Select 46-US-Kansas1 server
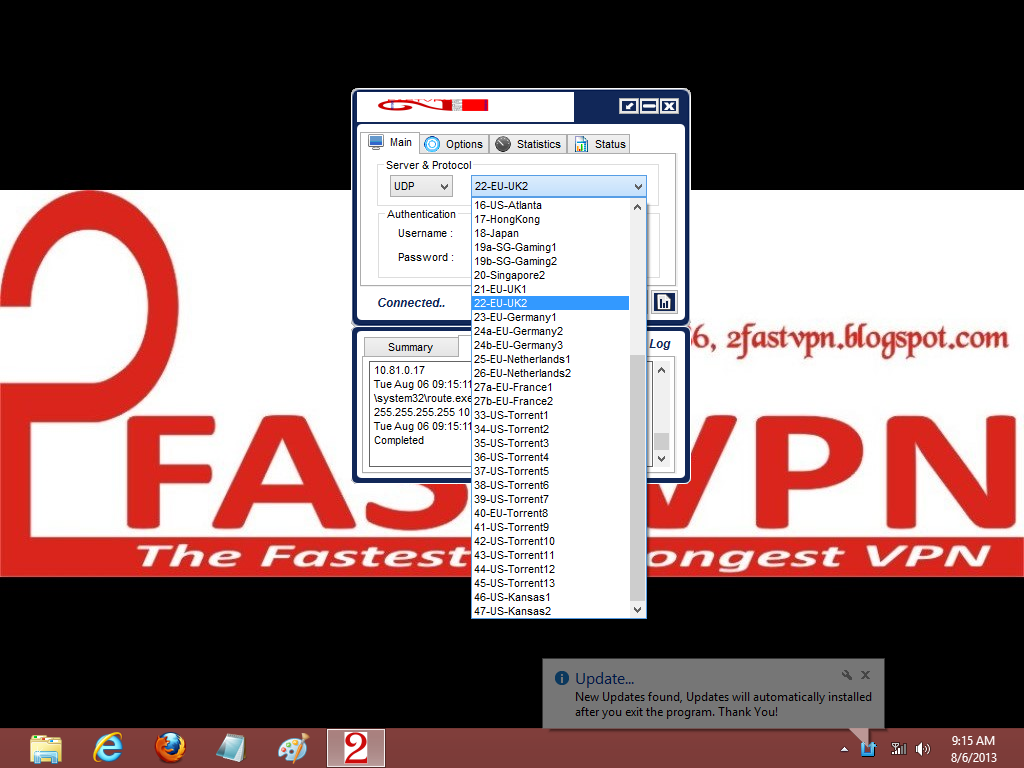The width and height of the screenshot is (1024, 768). tap(550, 598)
